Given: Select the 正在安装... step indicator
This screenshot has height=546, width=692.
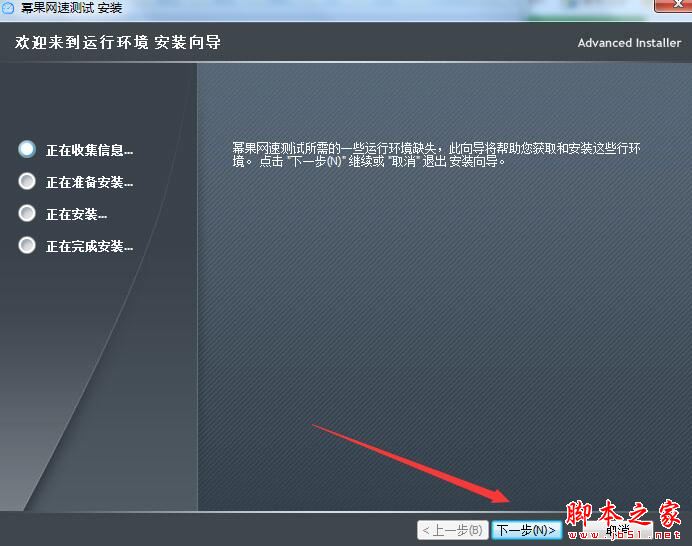Looking at the screenshot, I should 27,214.
